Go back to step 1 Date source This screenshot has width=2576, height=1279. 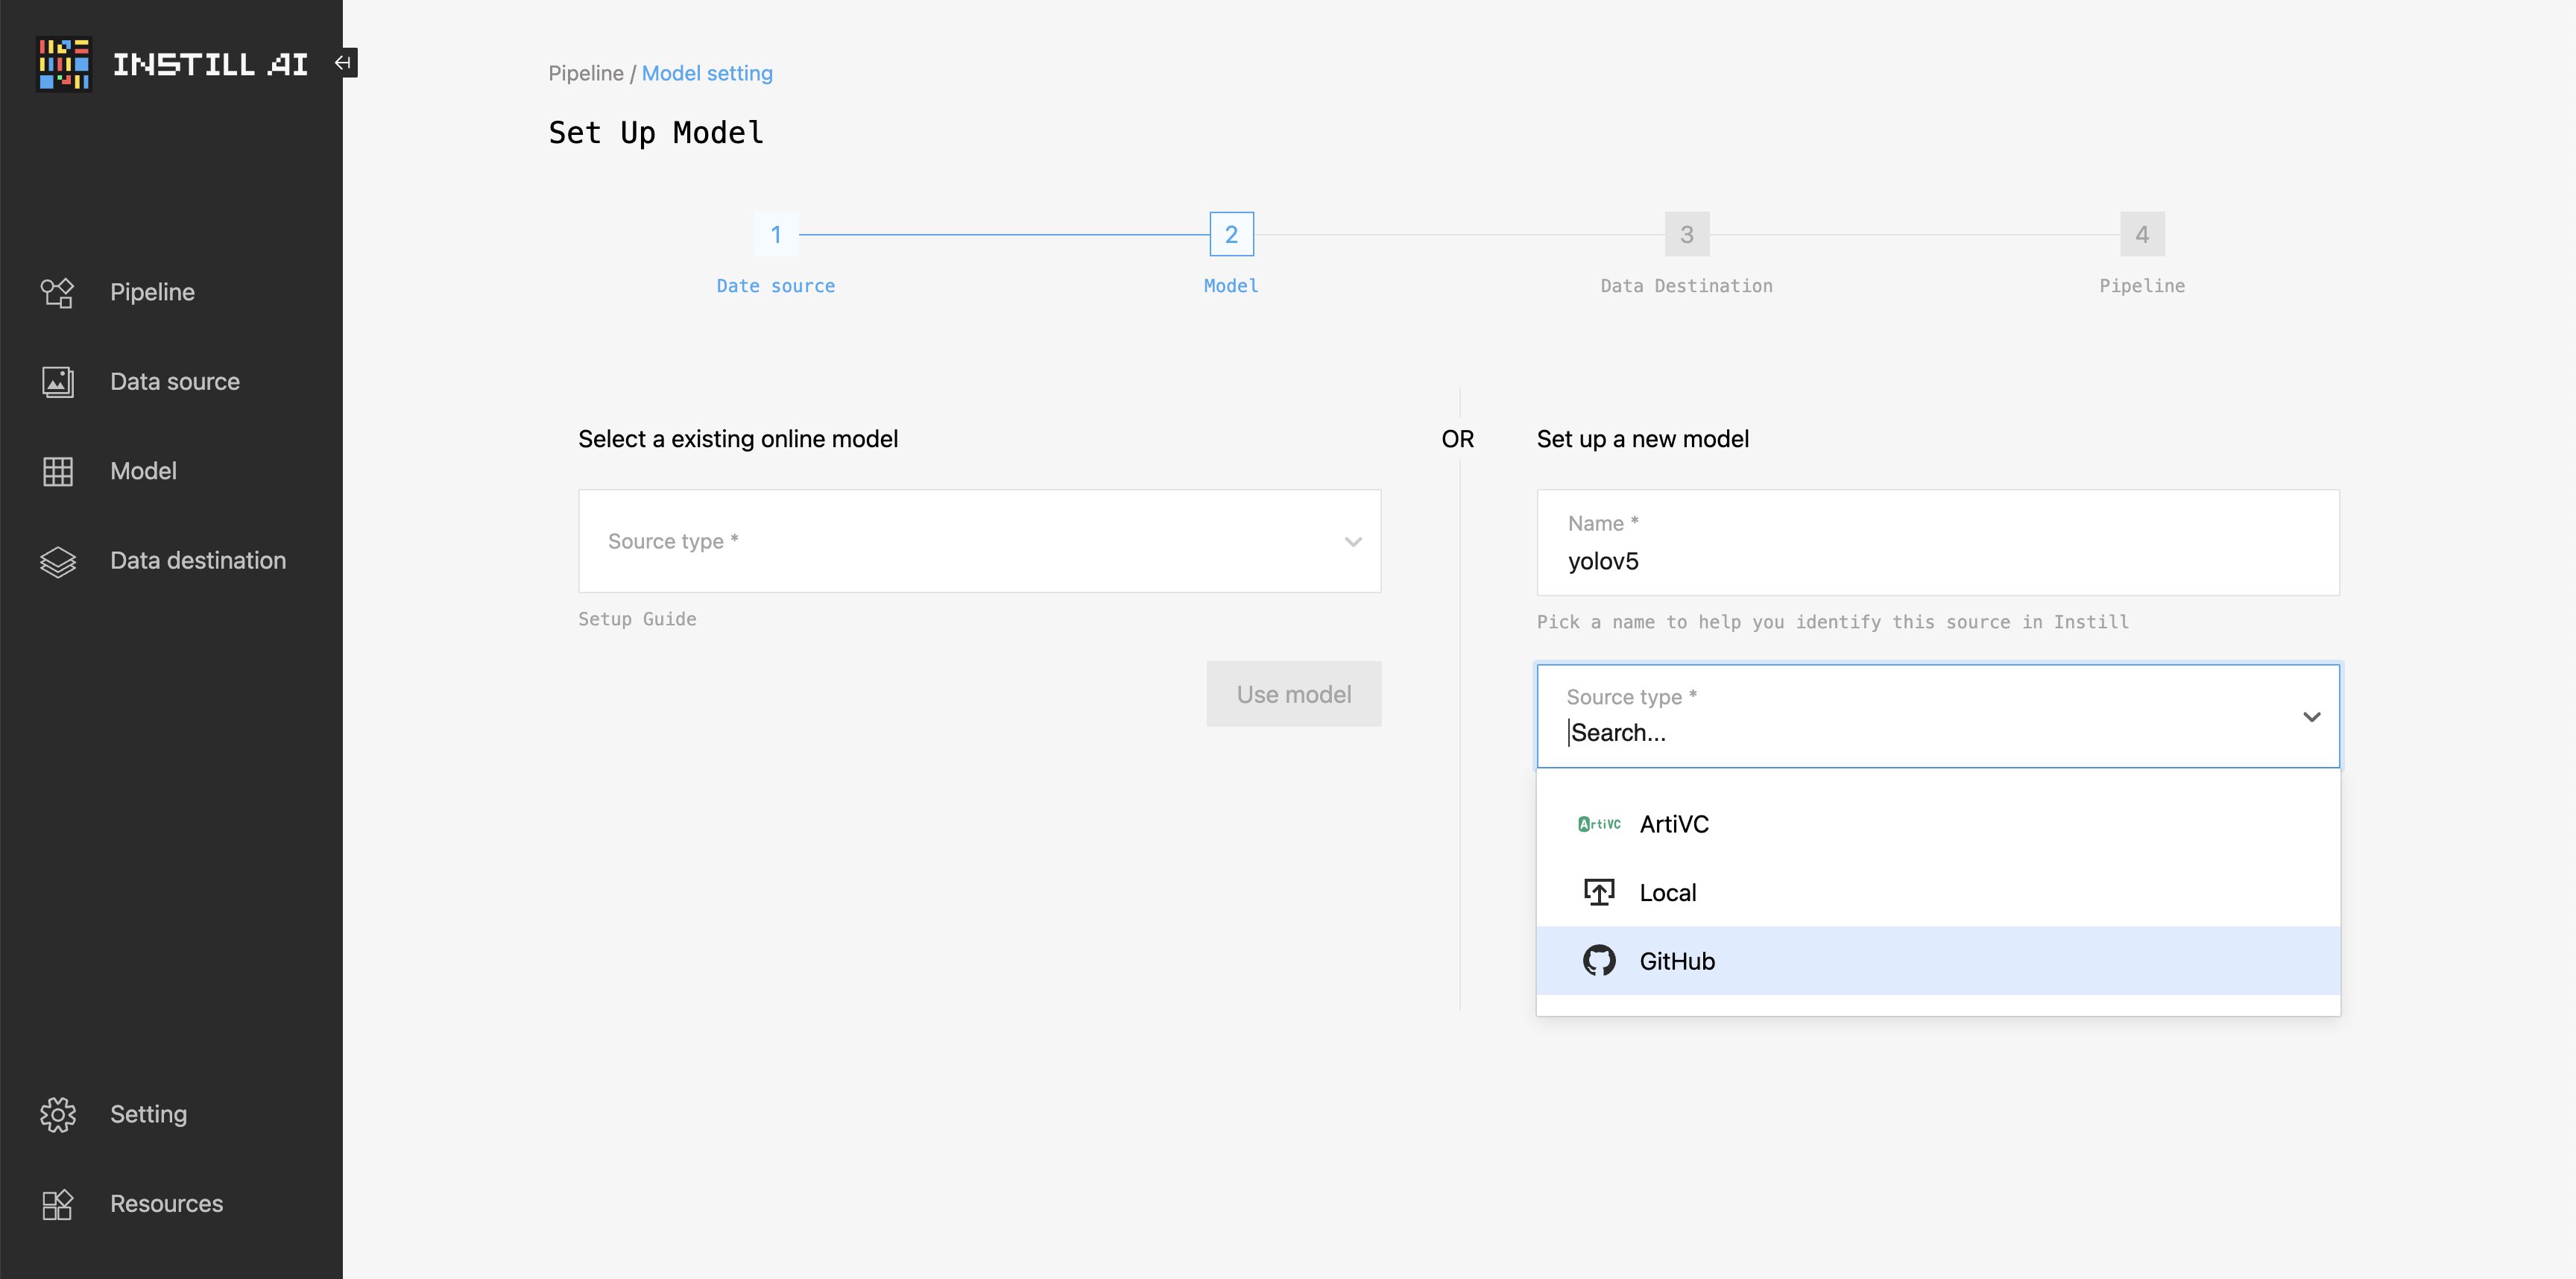click(x=775, y=235)
